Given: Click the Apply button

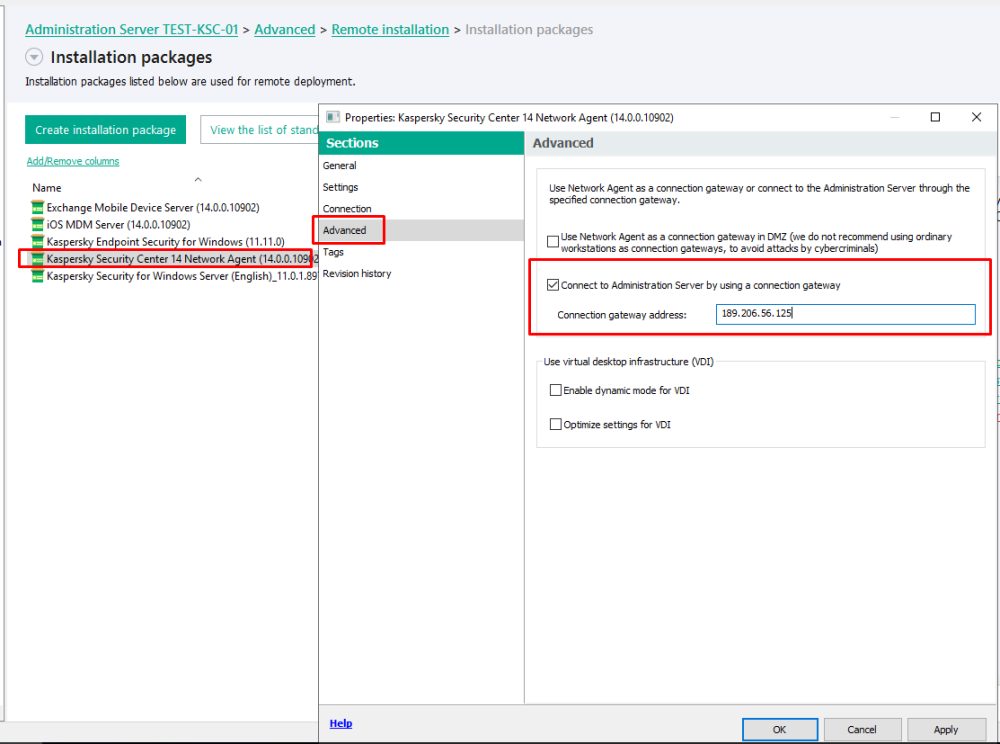Looking at the screenshot, I should [945, 729].
